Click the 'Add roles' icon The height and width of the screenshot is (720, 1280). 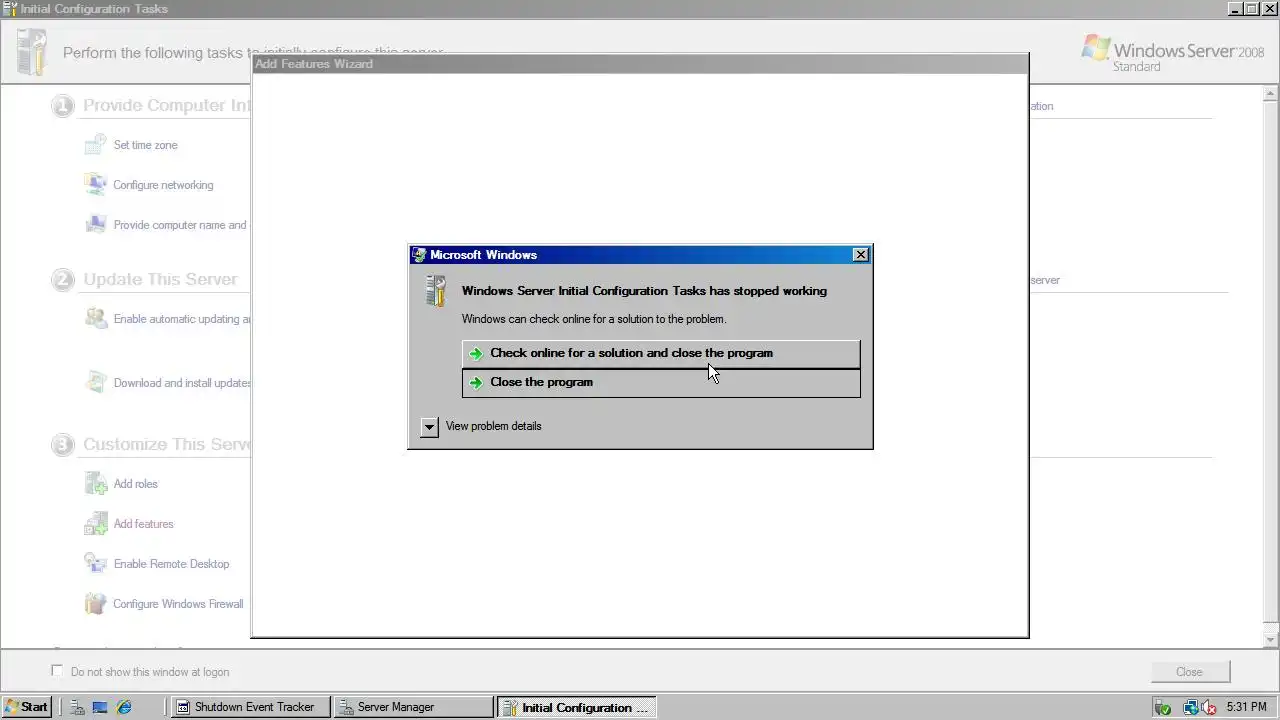(x=95, y=484)
